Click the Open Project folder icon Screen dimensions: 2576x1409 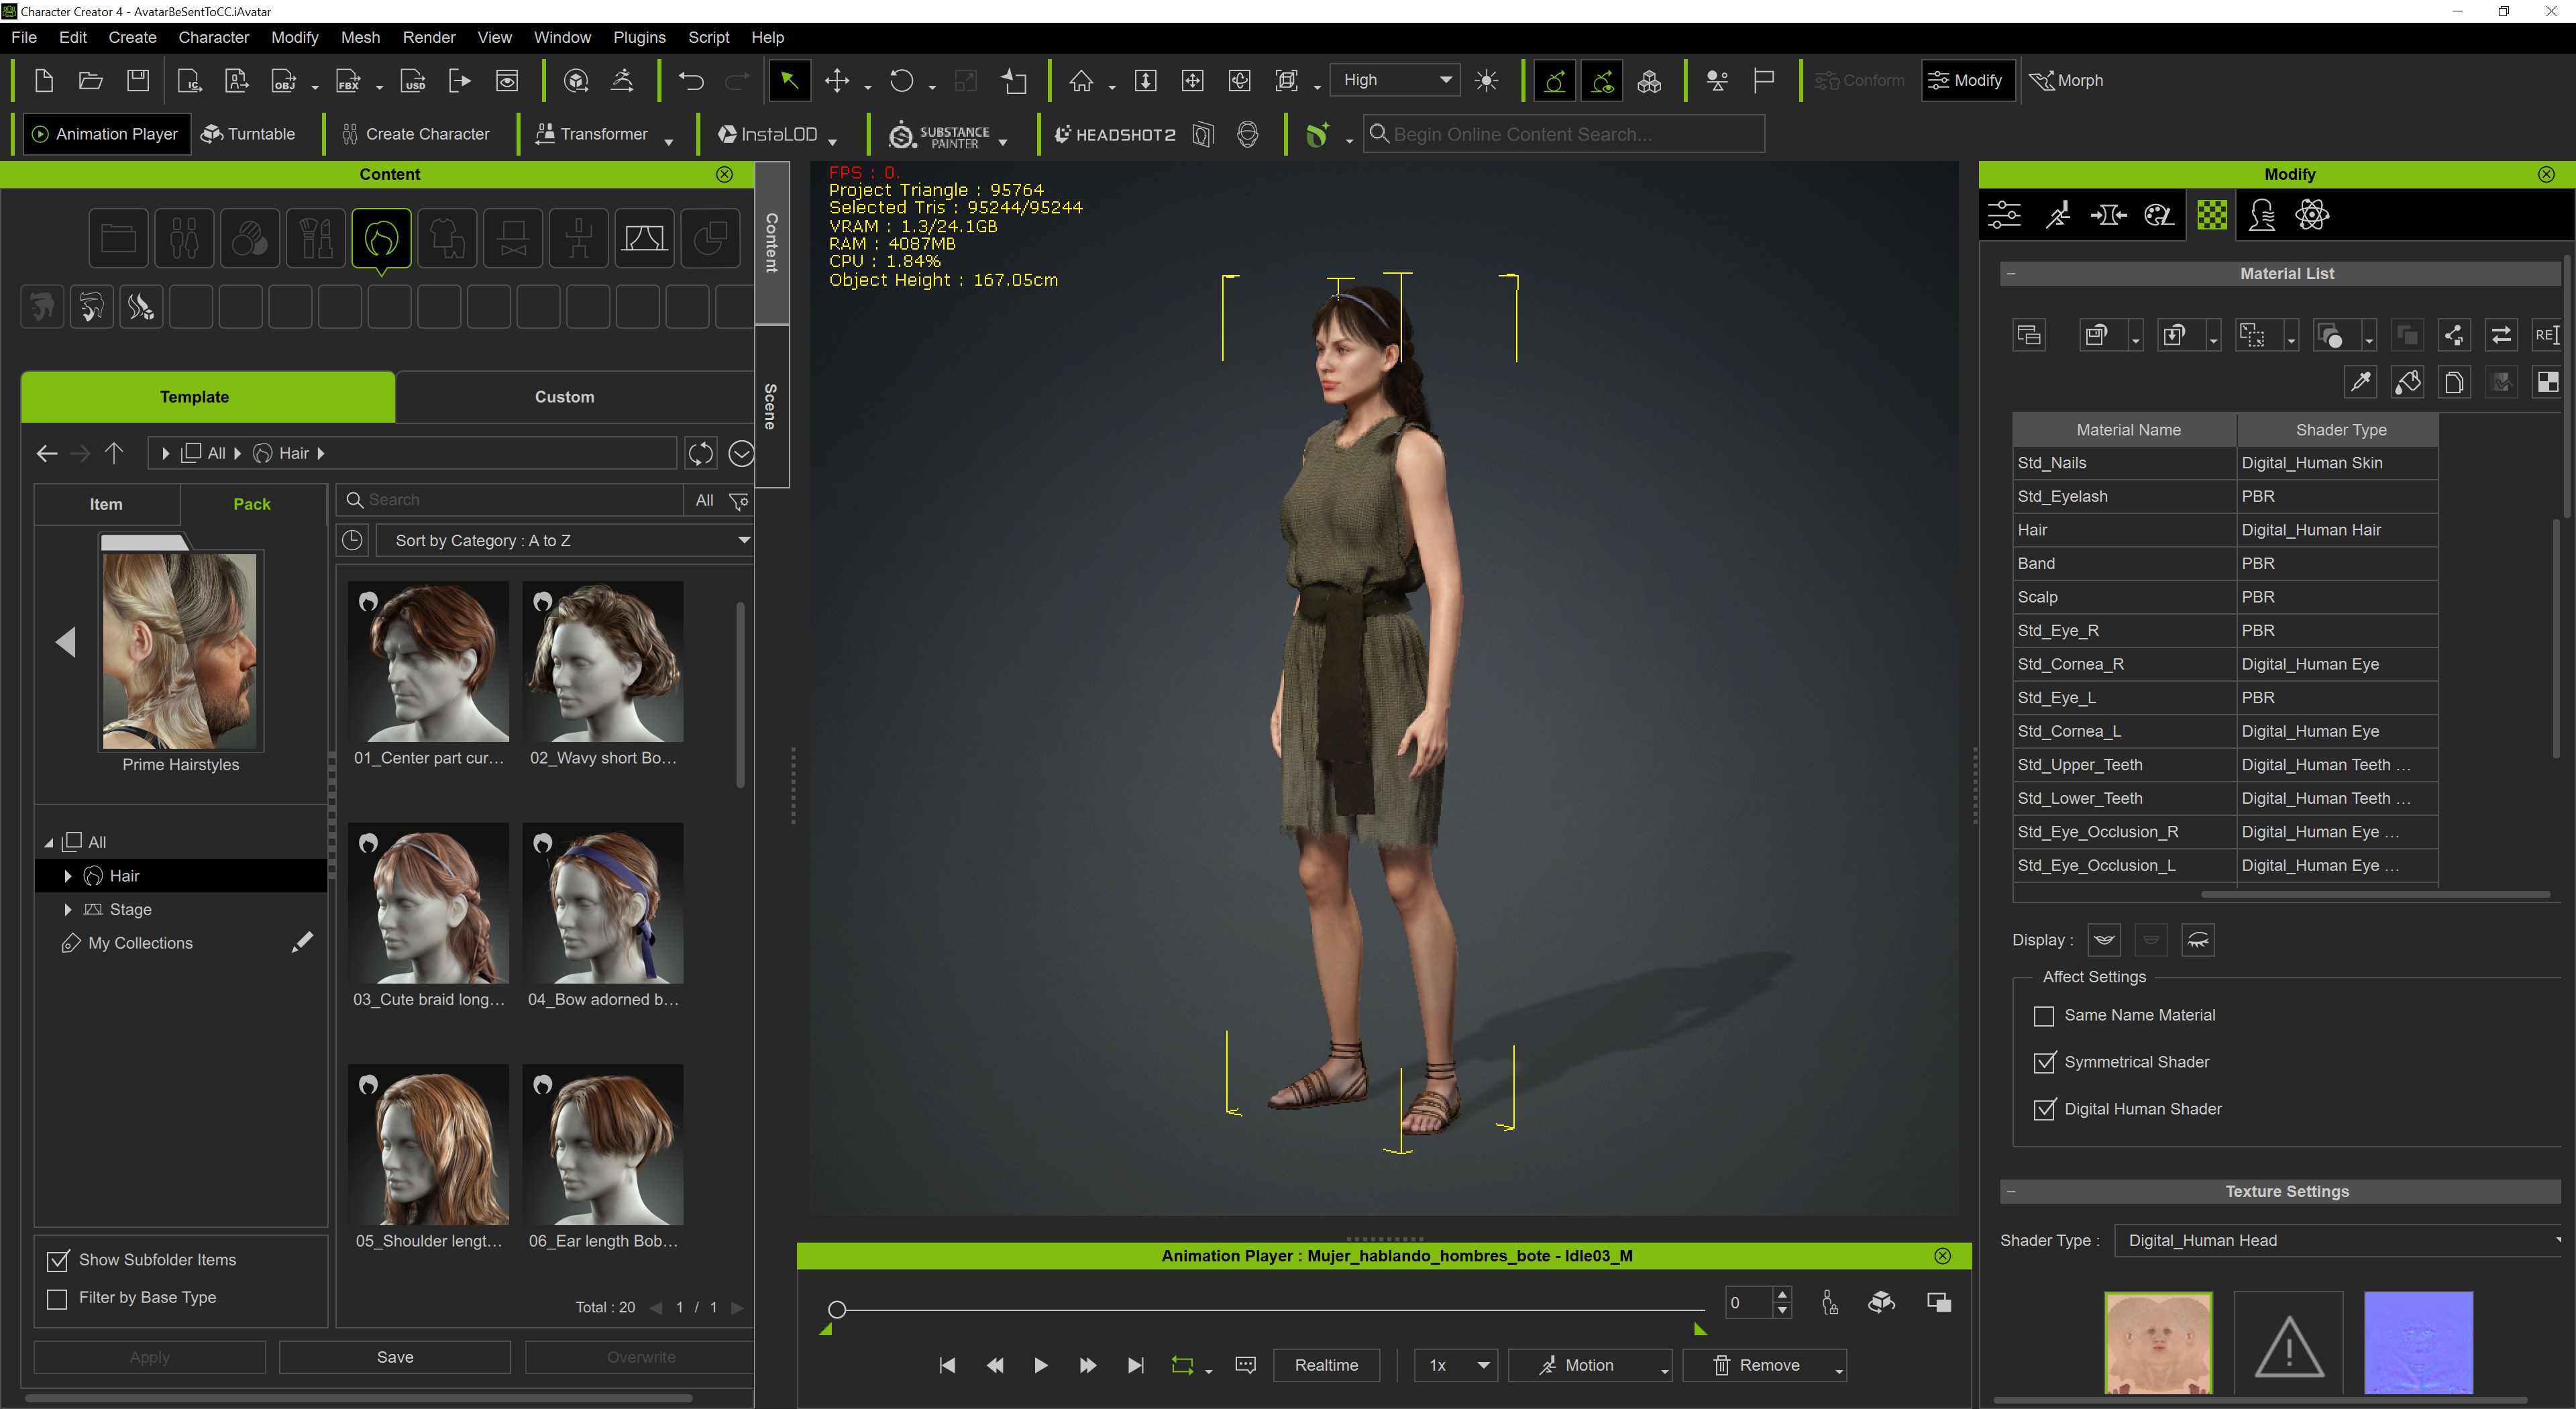coord(91,80)
